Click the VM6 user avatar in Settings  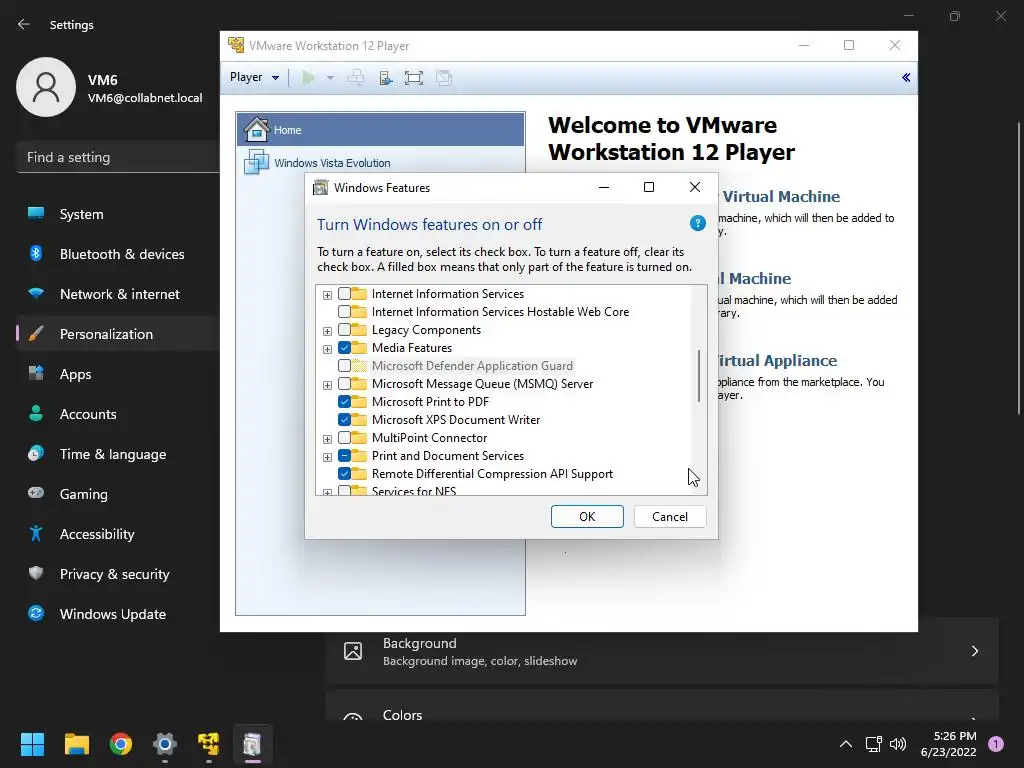pos(46,87)
